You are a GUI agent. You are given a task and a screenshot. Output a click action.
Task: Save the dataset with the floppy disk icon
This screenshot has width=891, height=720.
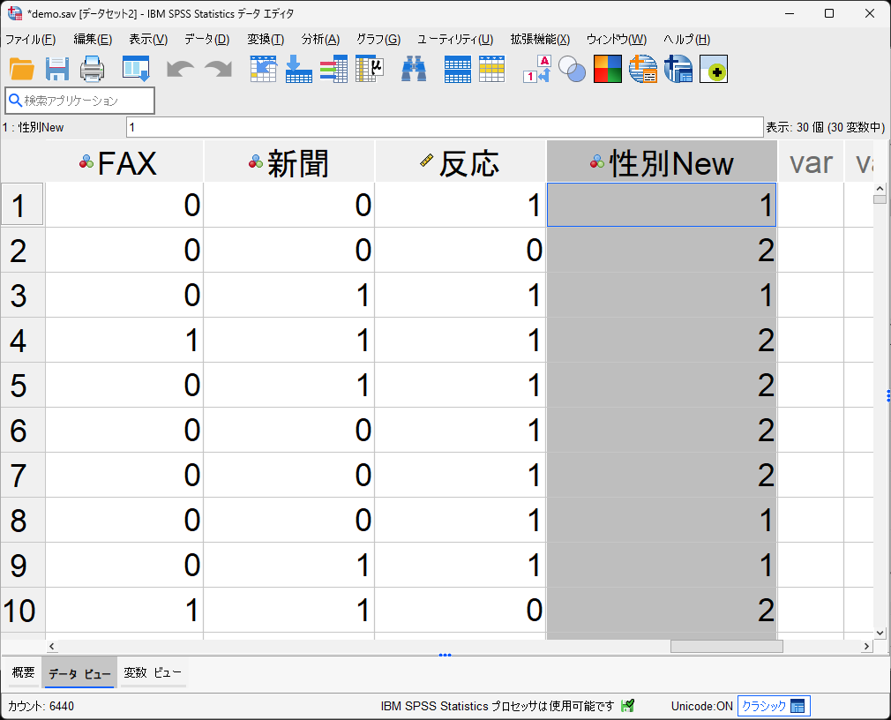click(x=57, y=69)
